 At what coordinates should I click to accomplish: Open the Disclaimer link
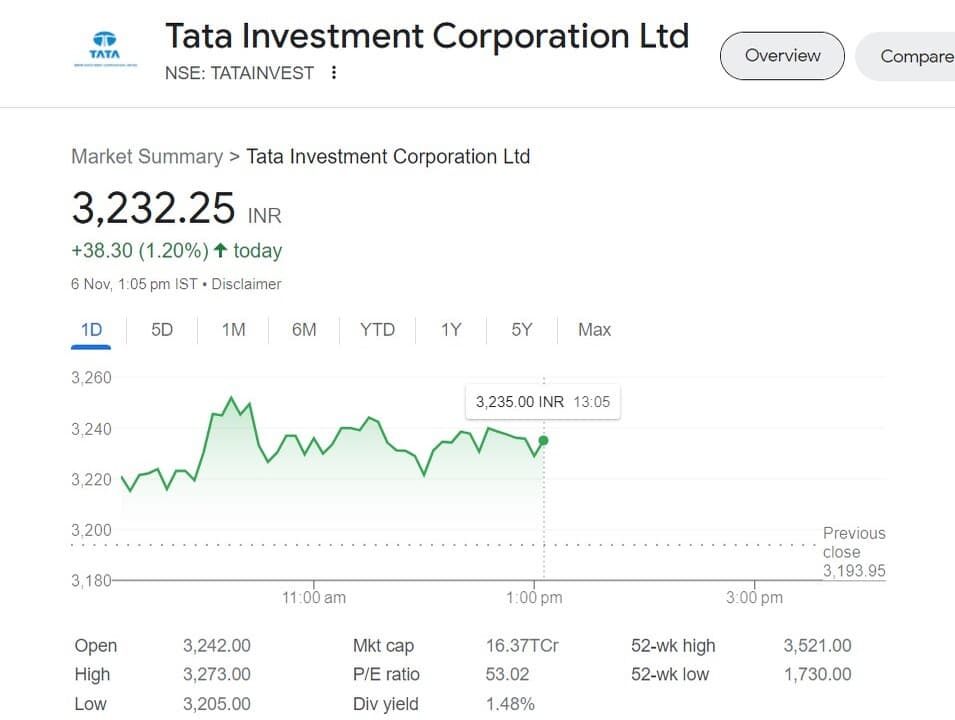click(x=246, y=284)
